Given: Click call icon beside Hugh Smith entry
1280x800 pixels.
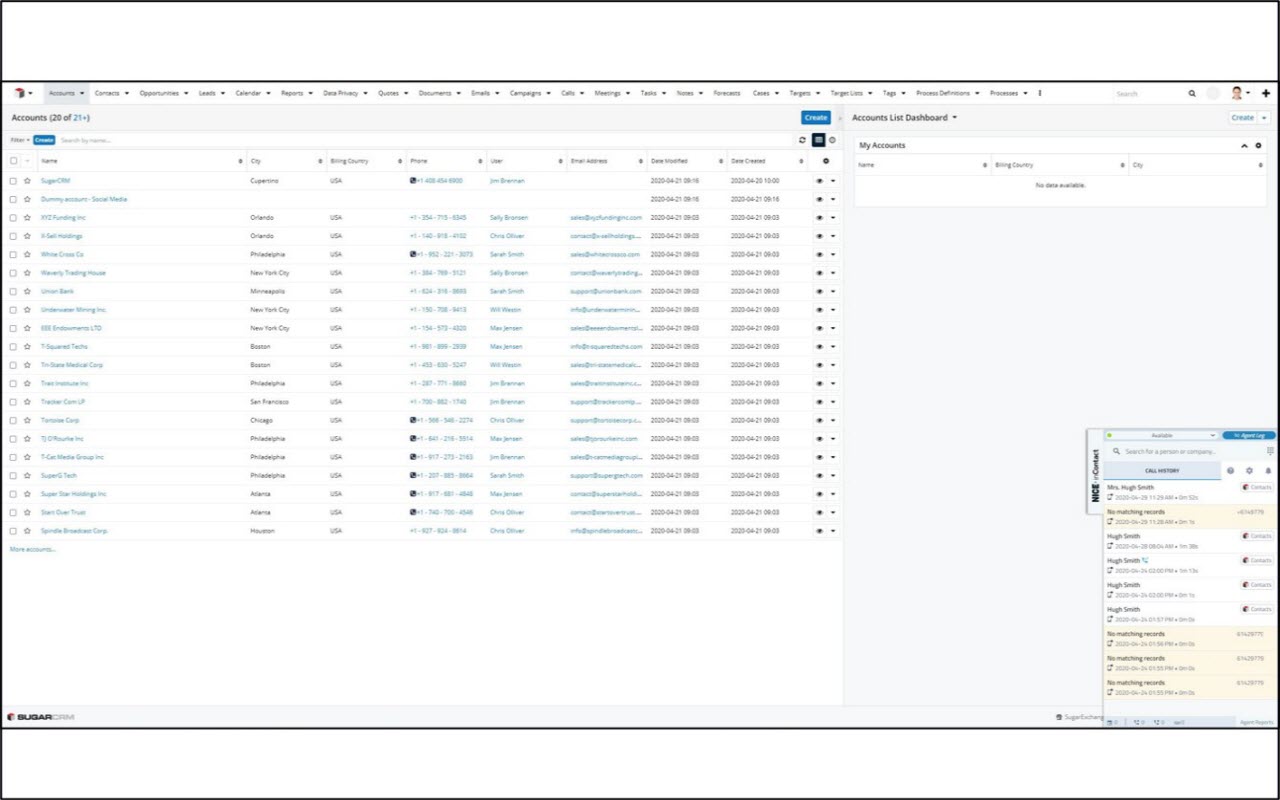Looking at the screenshot, I should [1145, 561].
